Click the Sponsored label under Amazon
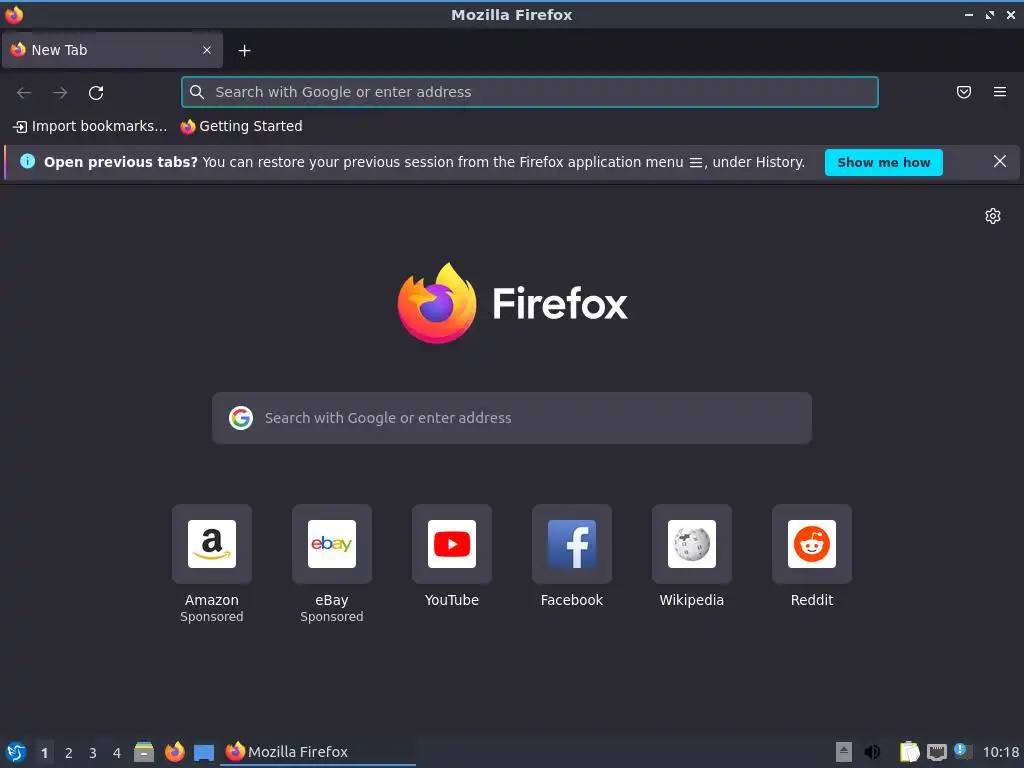 (212, 616)
